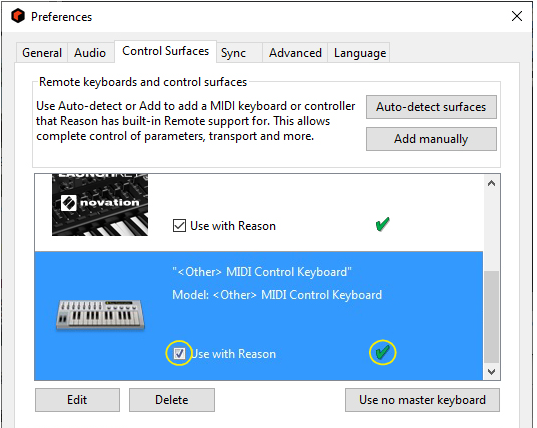Edit the selected control surface
The image size is (537, 428).
coord(77,400)
